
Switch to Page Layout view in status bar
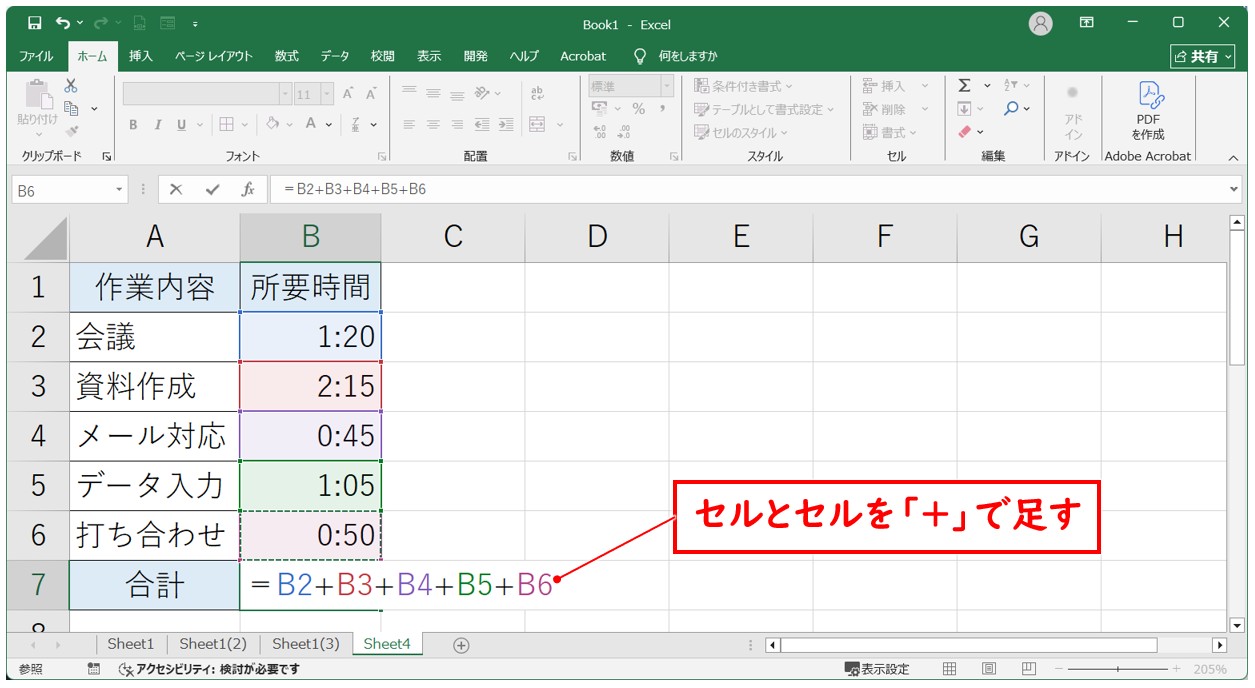988,669
